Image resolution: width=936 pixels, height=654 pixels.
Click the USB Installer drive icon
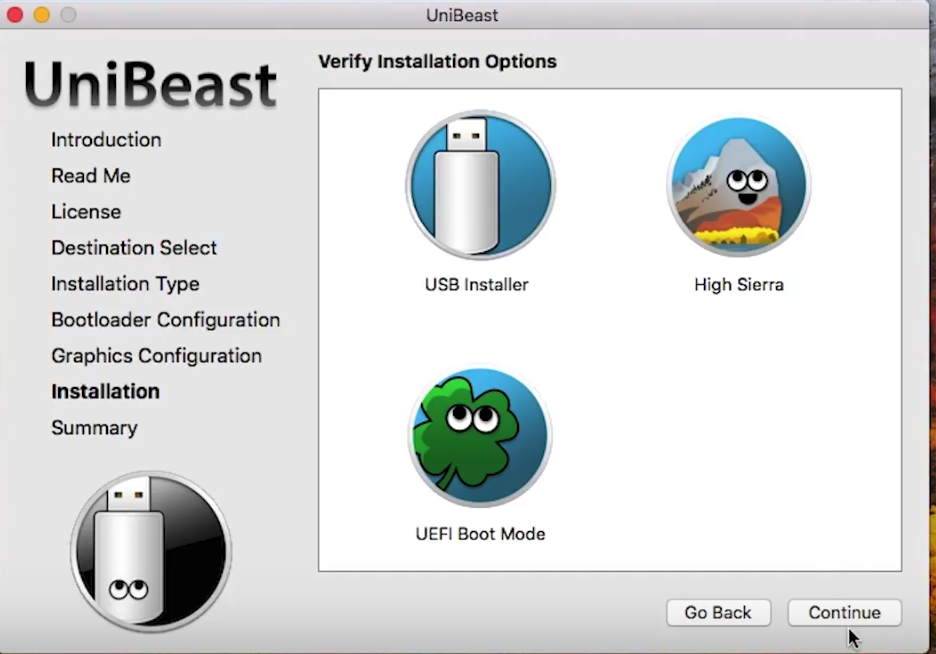[480, 185]
